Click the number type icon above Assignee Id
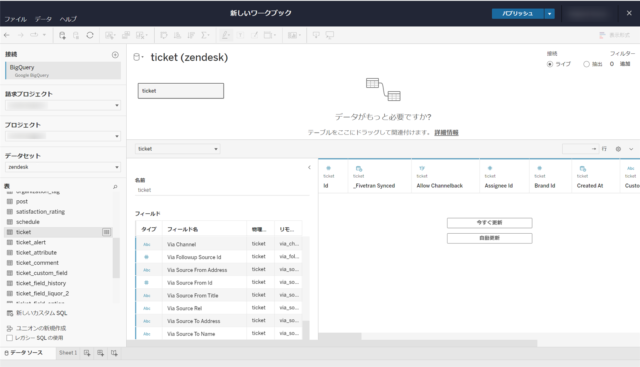This screenshot has height=367, width=640. 490,168
